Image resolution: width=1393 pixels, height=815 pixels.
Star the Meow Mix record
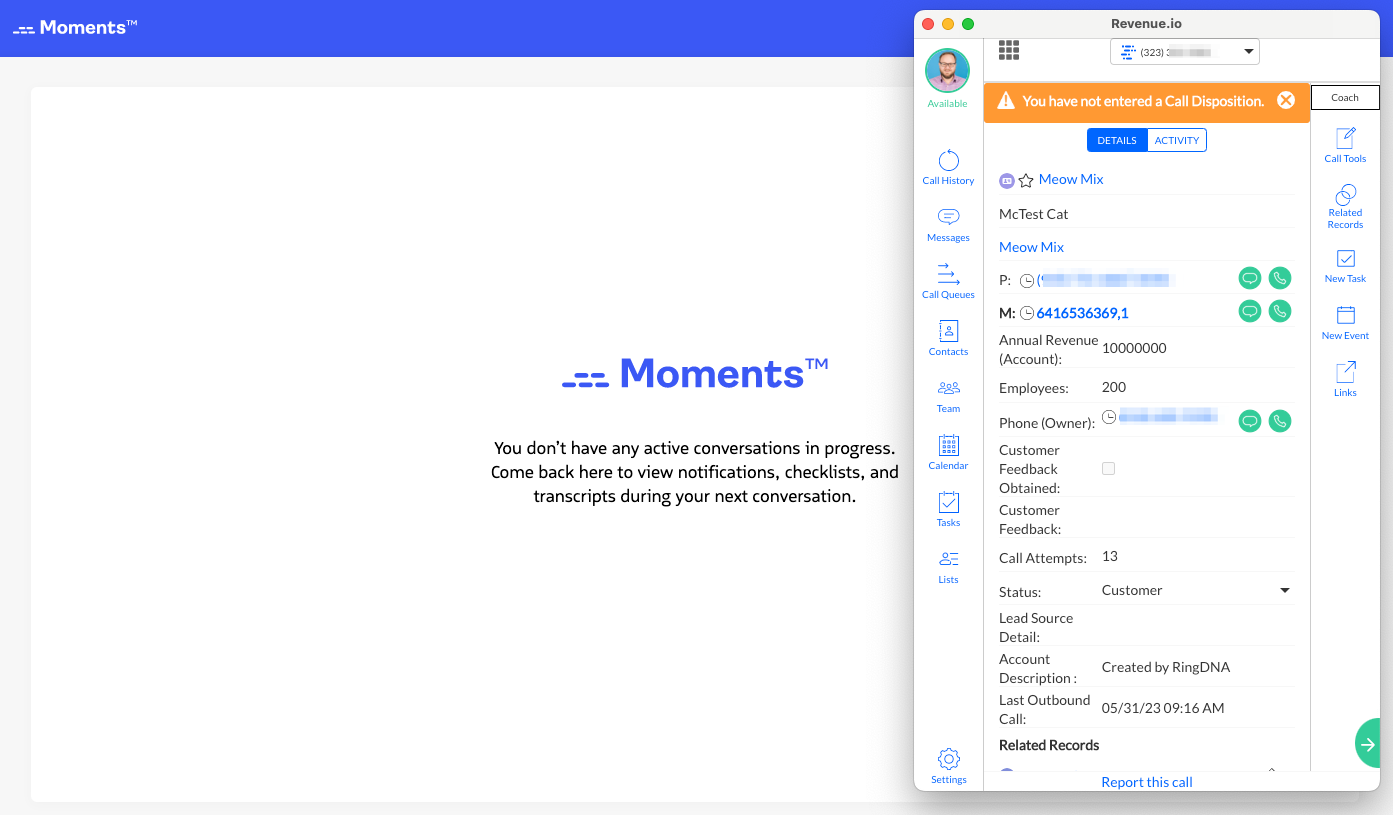(1026, 180)
